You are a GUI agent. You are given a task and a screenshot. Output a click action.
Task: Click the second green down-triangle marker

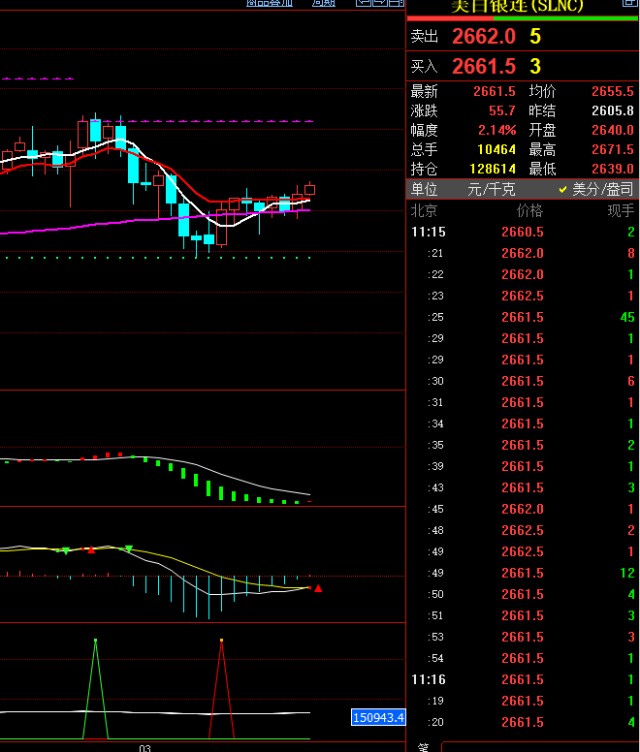pyautogui.click(x=128, y=549)
